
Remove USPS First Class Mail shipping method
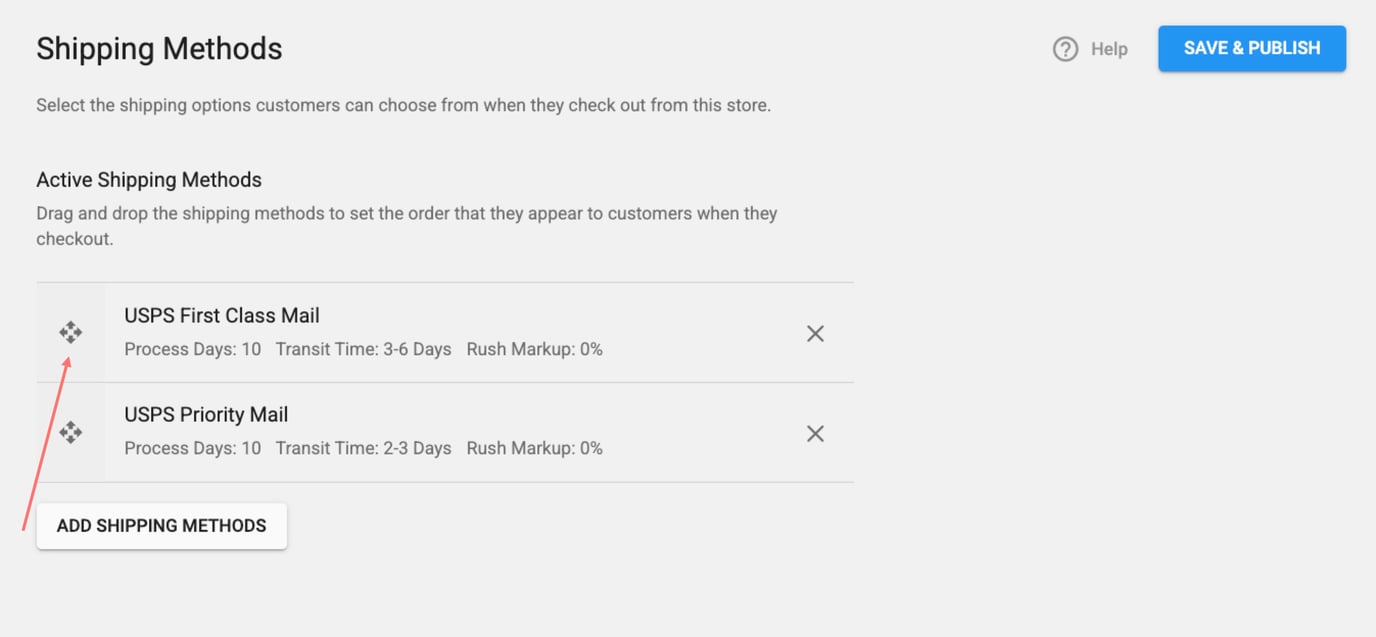[x=815, y=333]
